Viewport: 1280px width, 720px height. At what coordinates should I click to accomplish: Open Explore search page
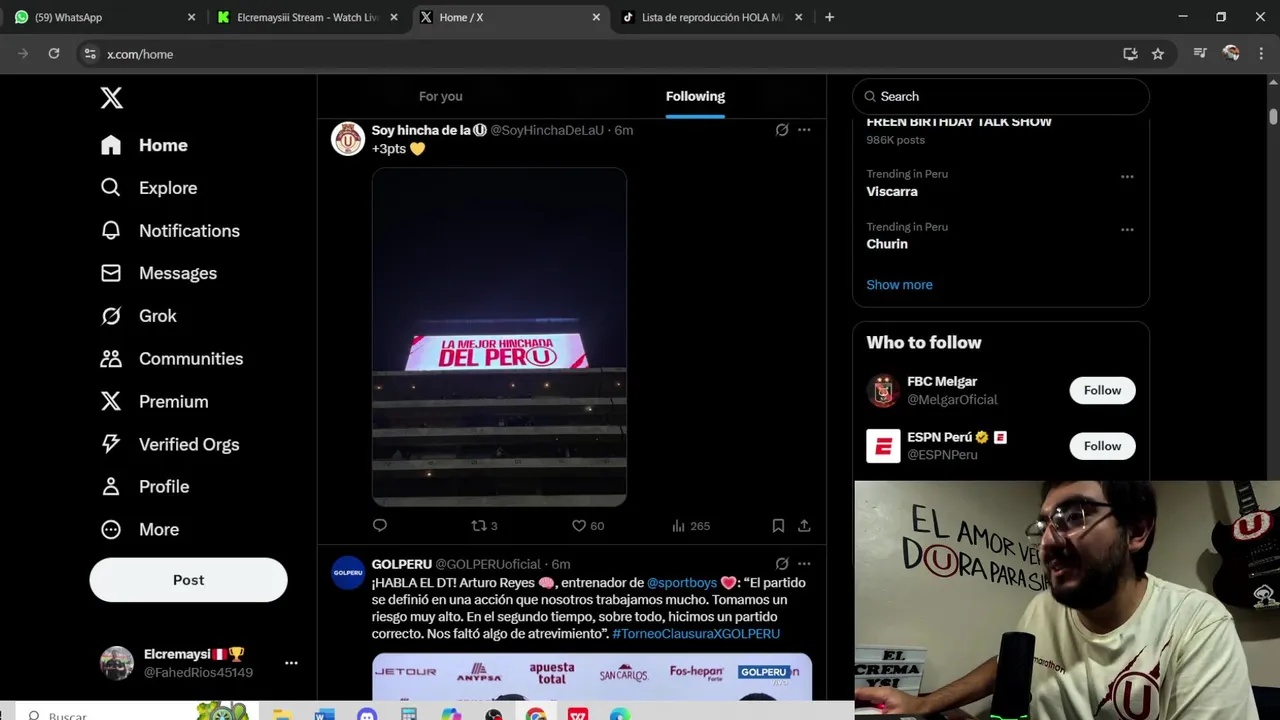[148, 188]
